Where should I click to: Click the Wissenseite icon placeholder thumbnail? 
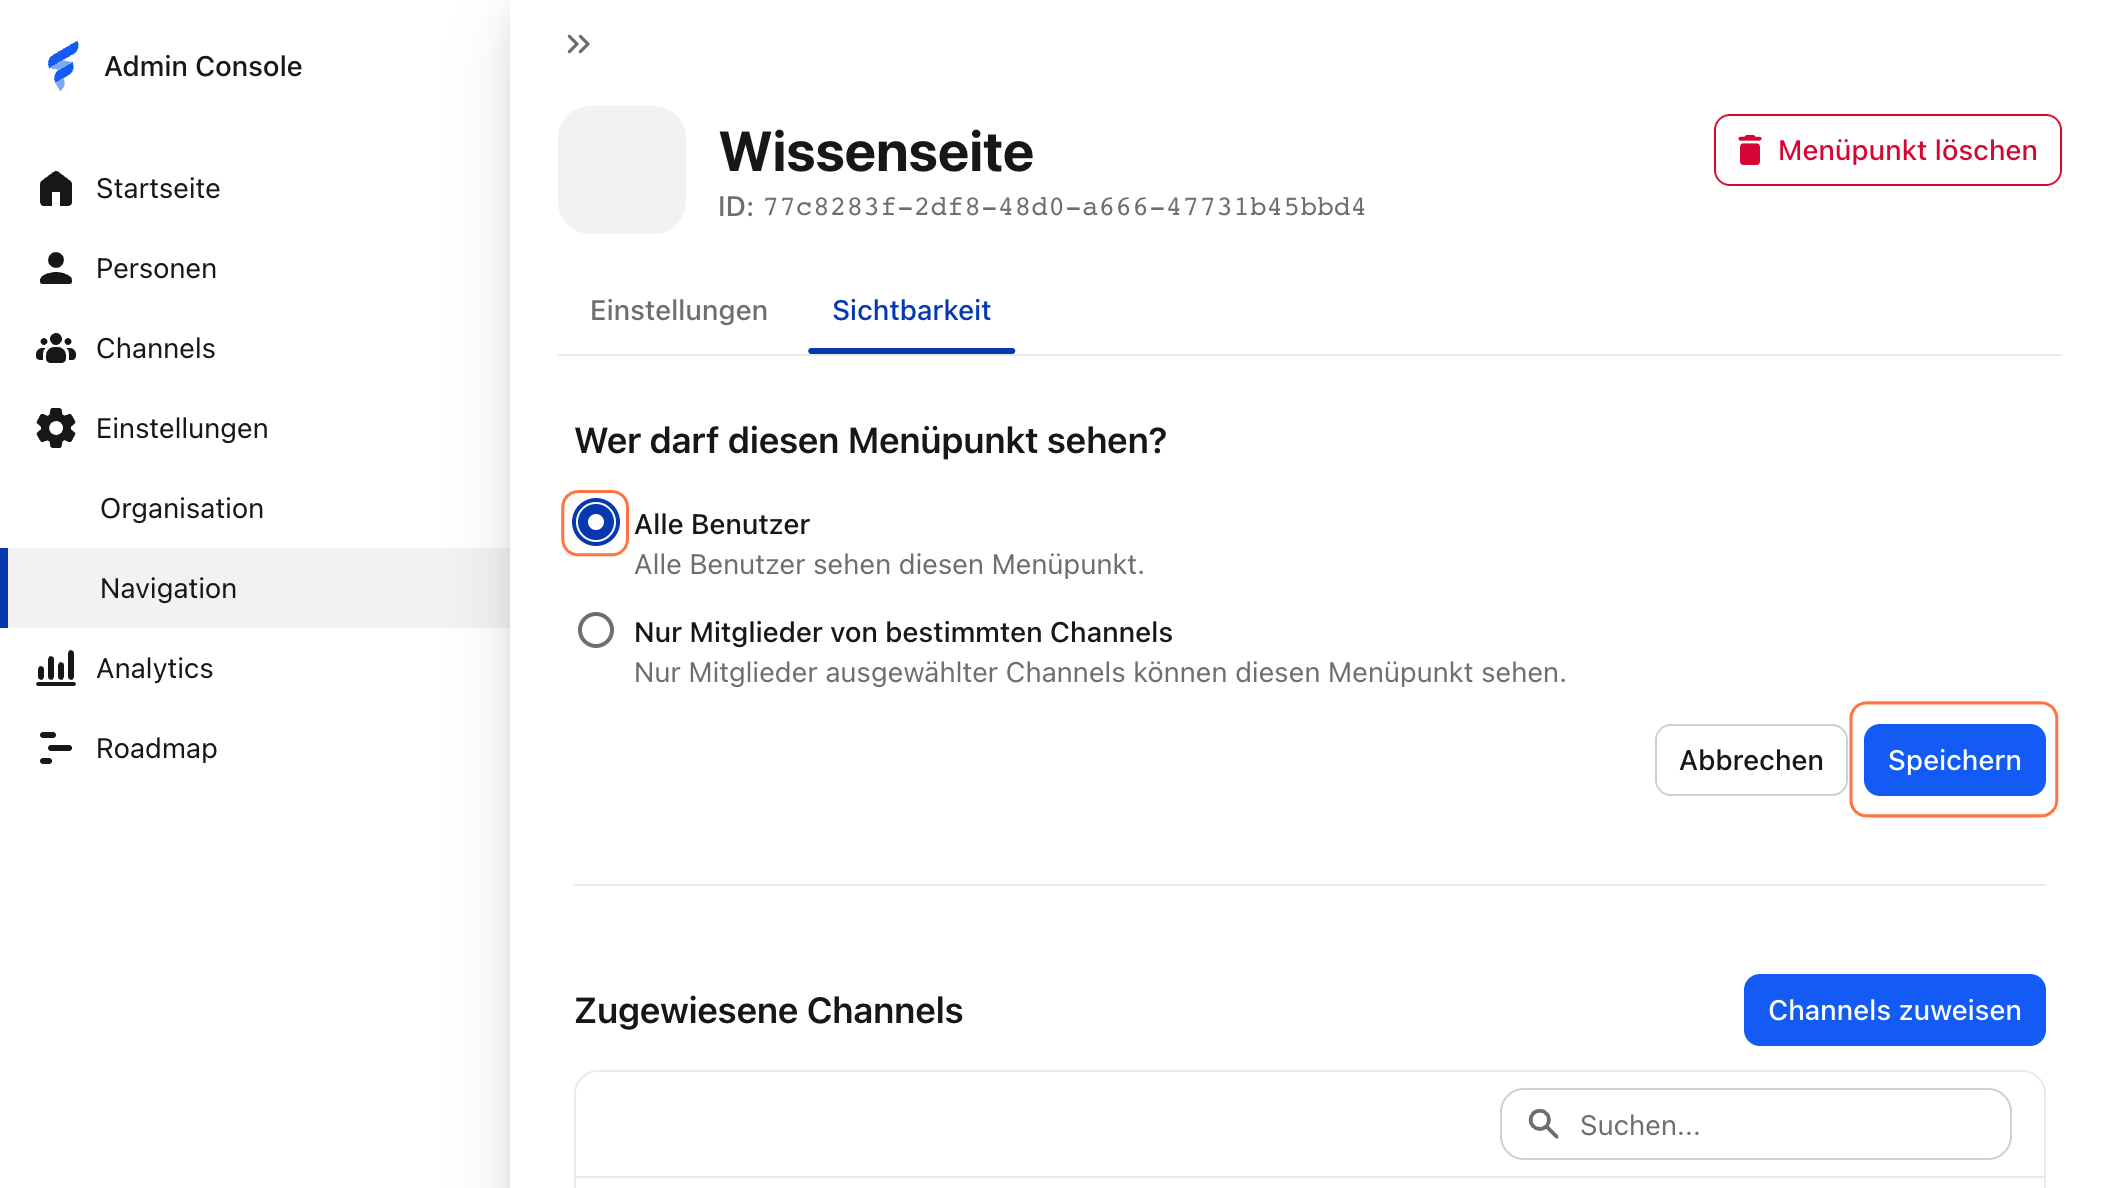[622, 170]
